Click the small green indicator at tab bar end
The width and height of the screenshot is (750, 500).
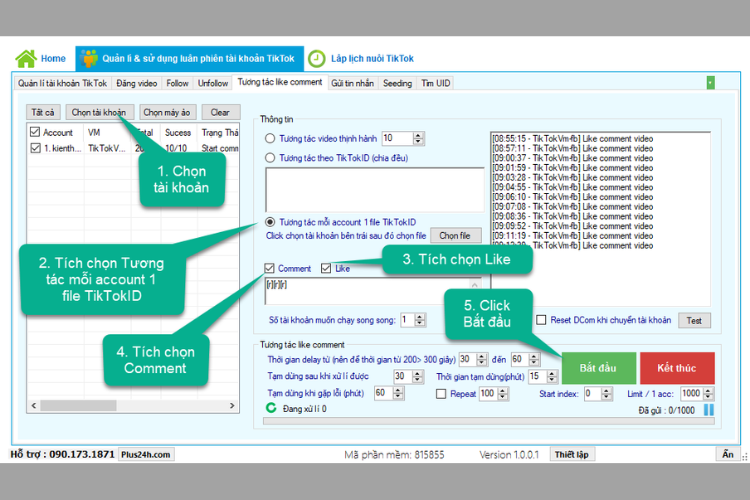coord(710,83)
